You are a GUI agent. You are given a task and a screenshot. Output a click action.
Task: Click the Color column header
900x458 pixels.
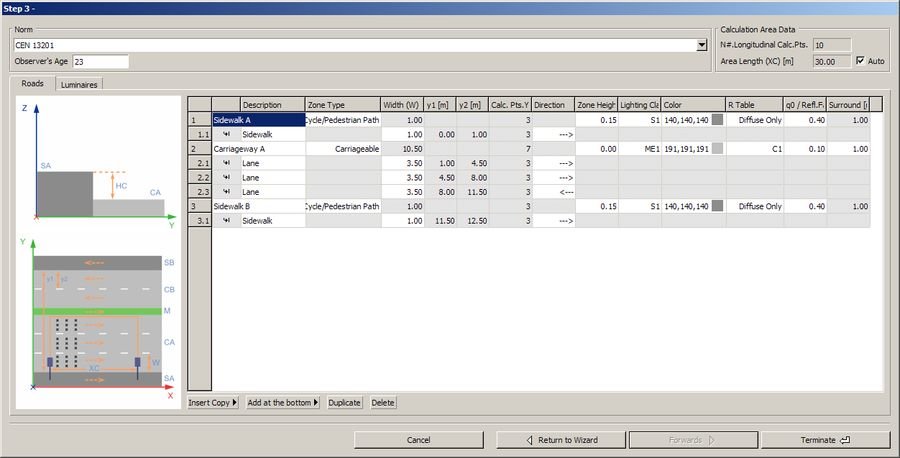693,104
